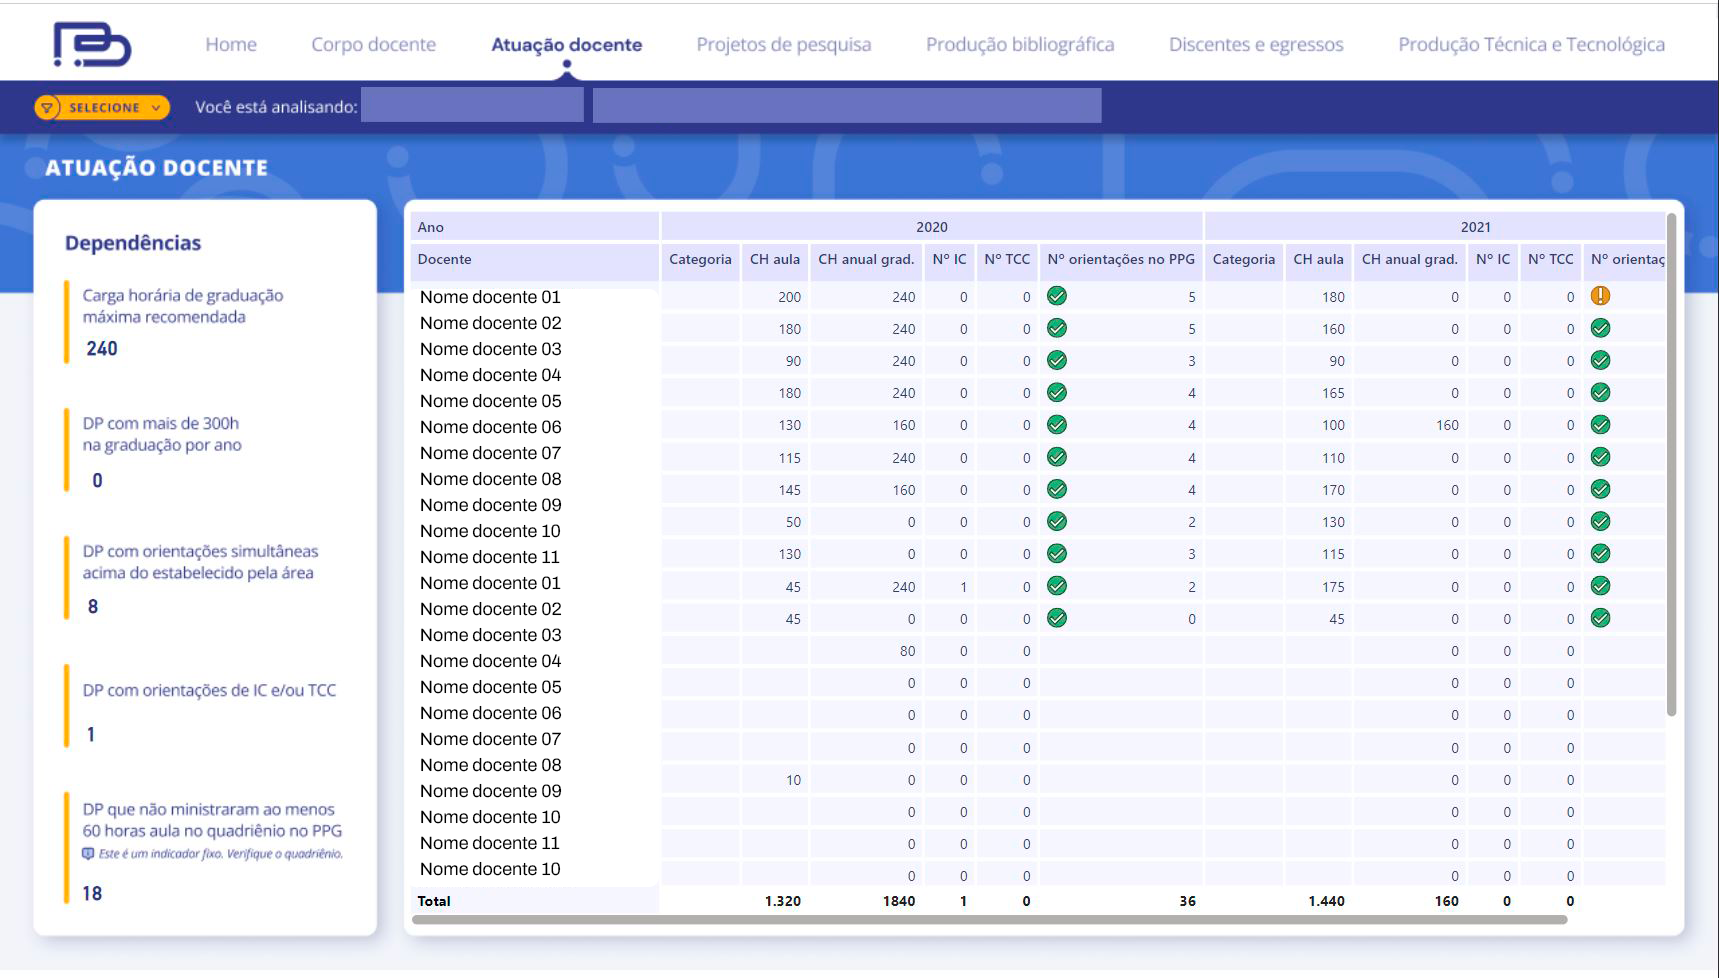Click the 2020 total value 1840
The height and width of the screenshot is (978, 1719).
[x=899, y=901]
